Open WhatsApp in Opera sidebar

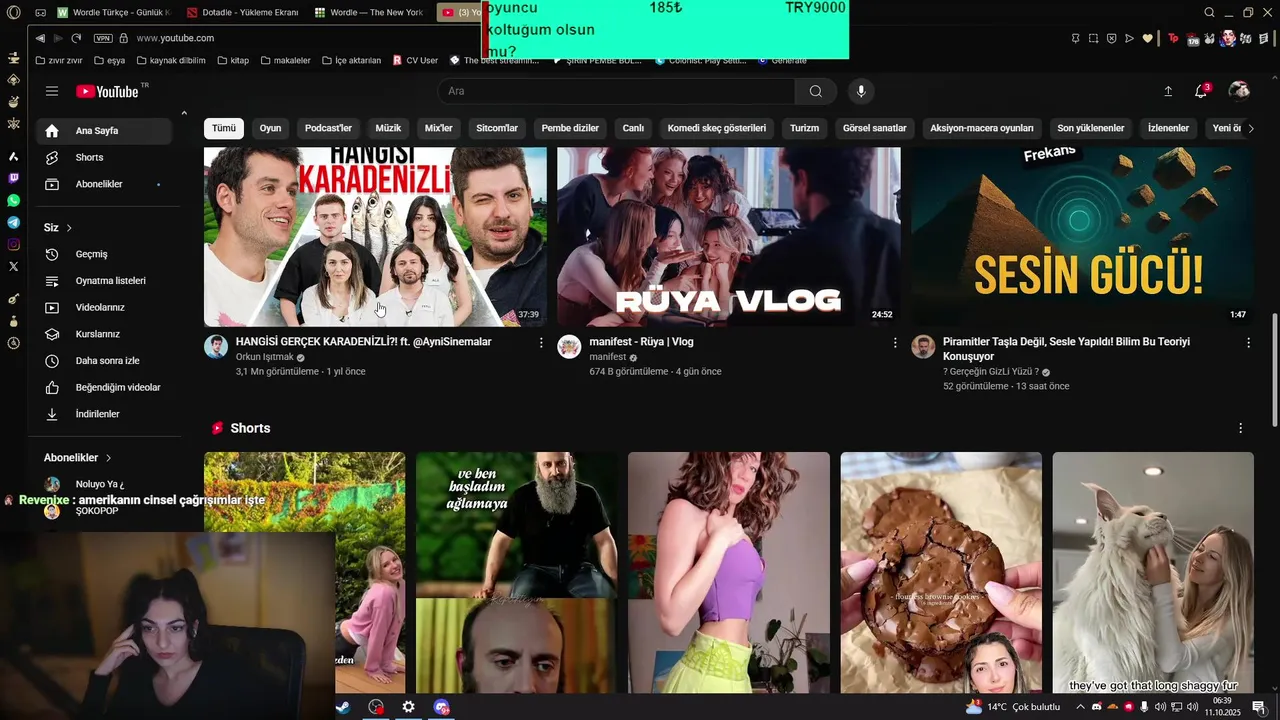coord(13,200)
